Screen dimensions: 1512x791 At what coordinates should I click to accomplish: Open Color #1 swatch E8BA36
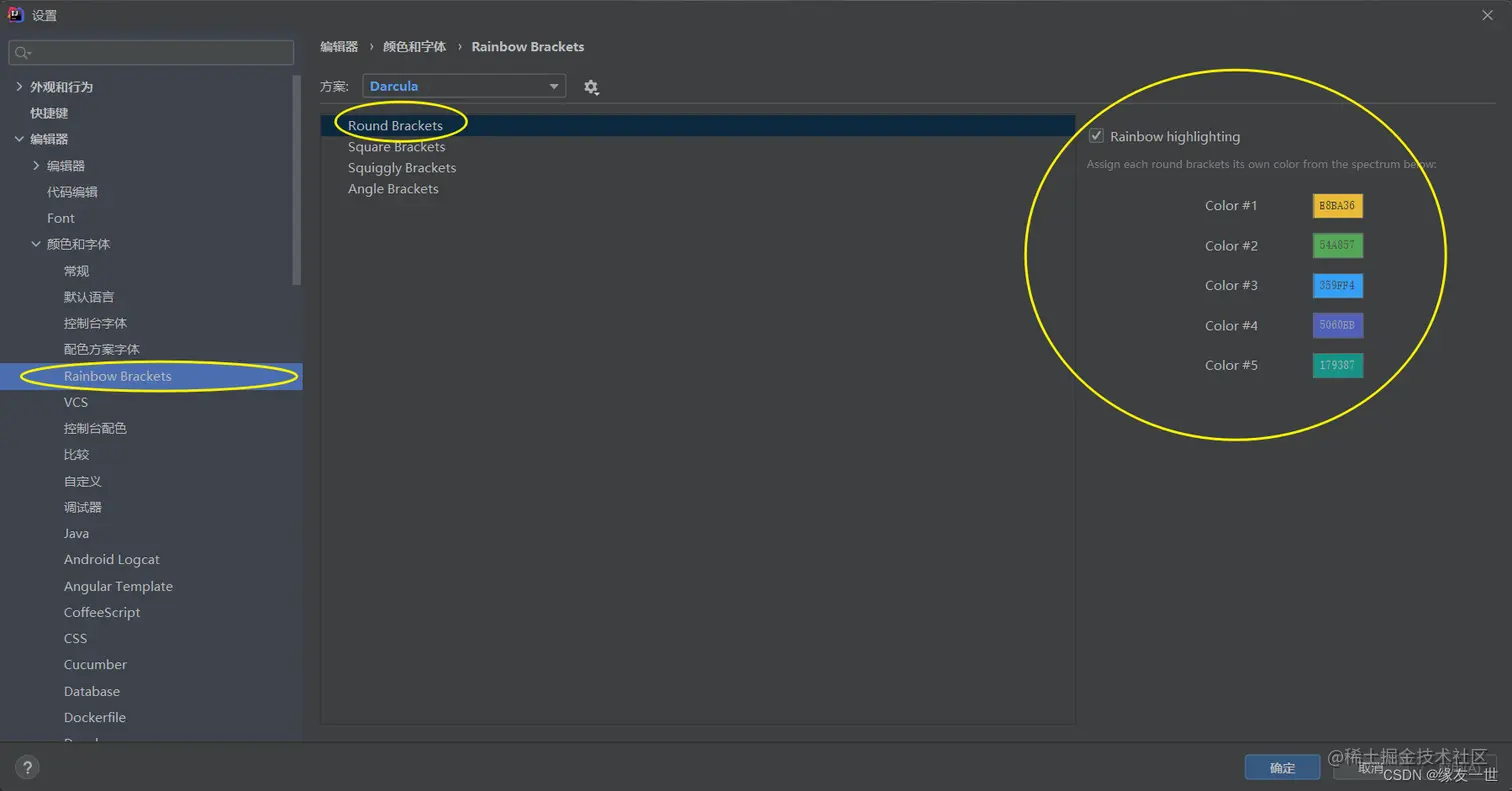[x=1337, y=206]
